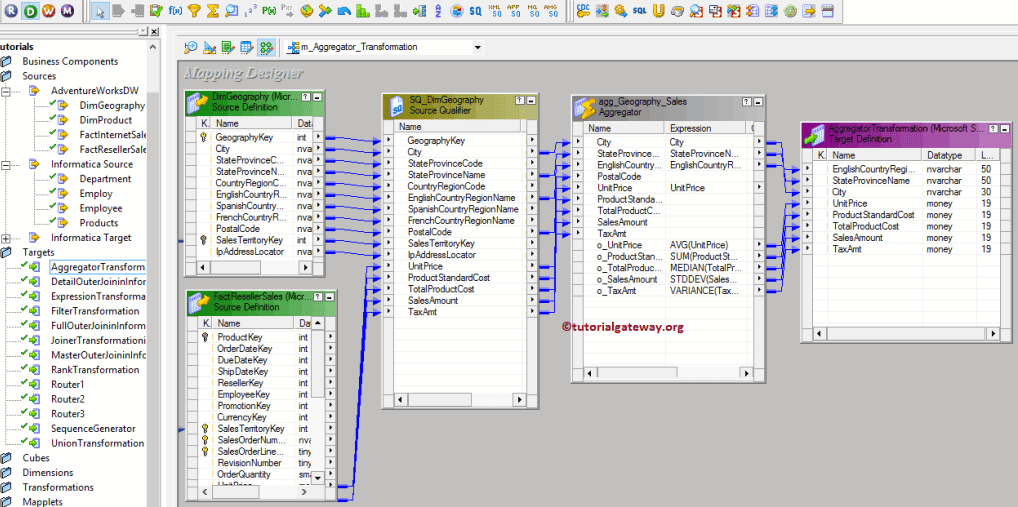Viewport: 1018px width, 507px height.
Task: Show help for agg_Geography_Sales box
Action: tap(747, 102)
